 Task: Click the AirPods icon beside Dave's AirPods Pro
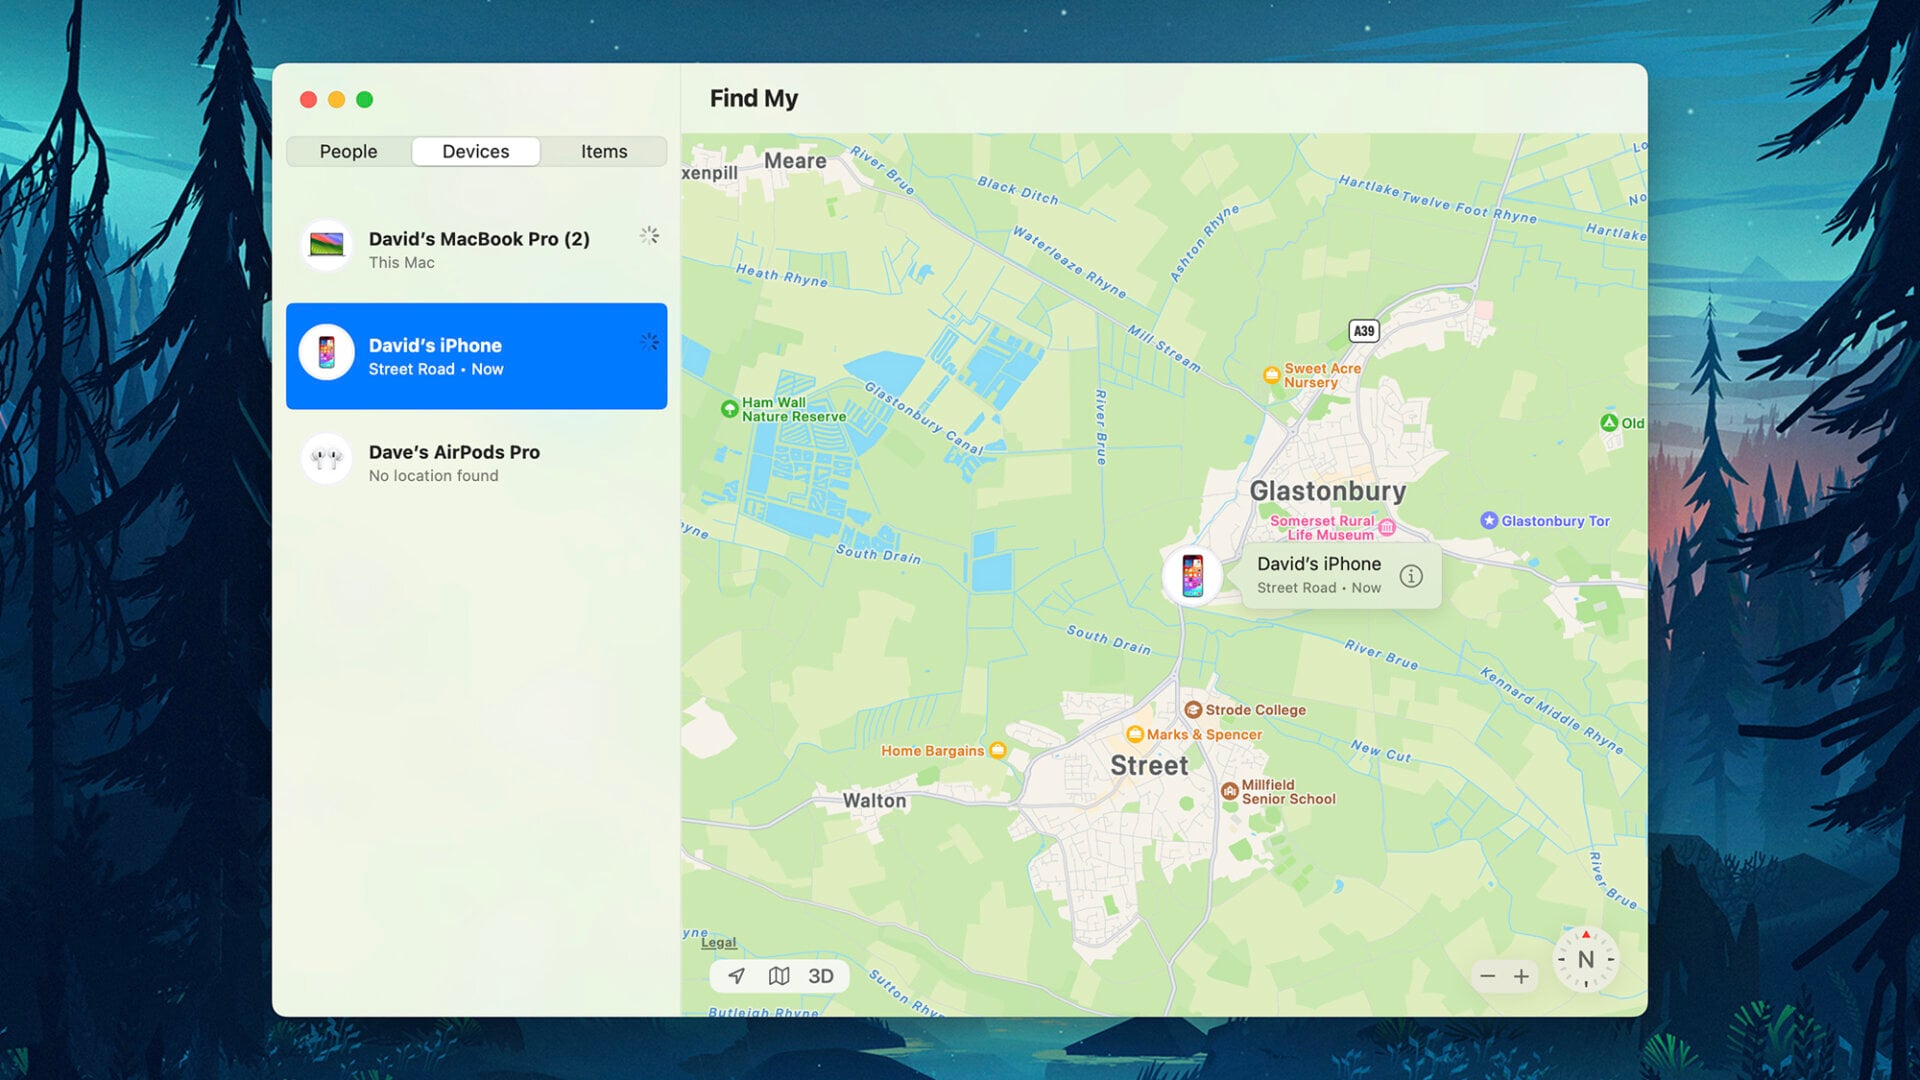point(326,459)
